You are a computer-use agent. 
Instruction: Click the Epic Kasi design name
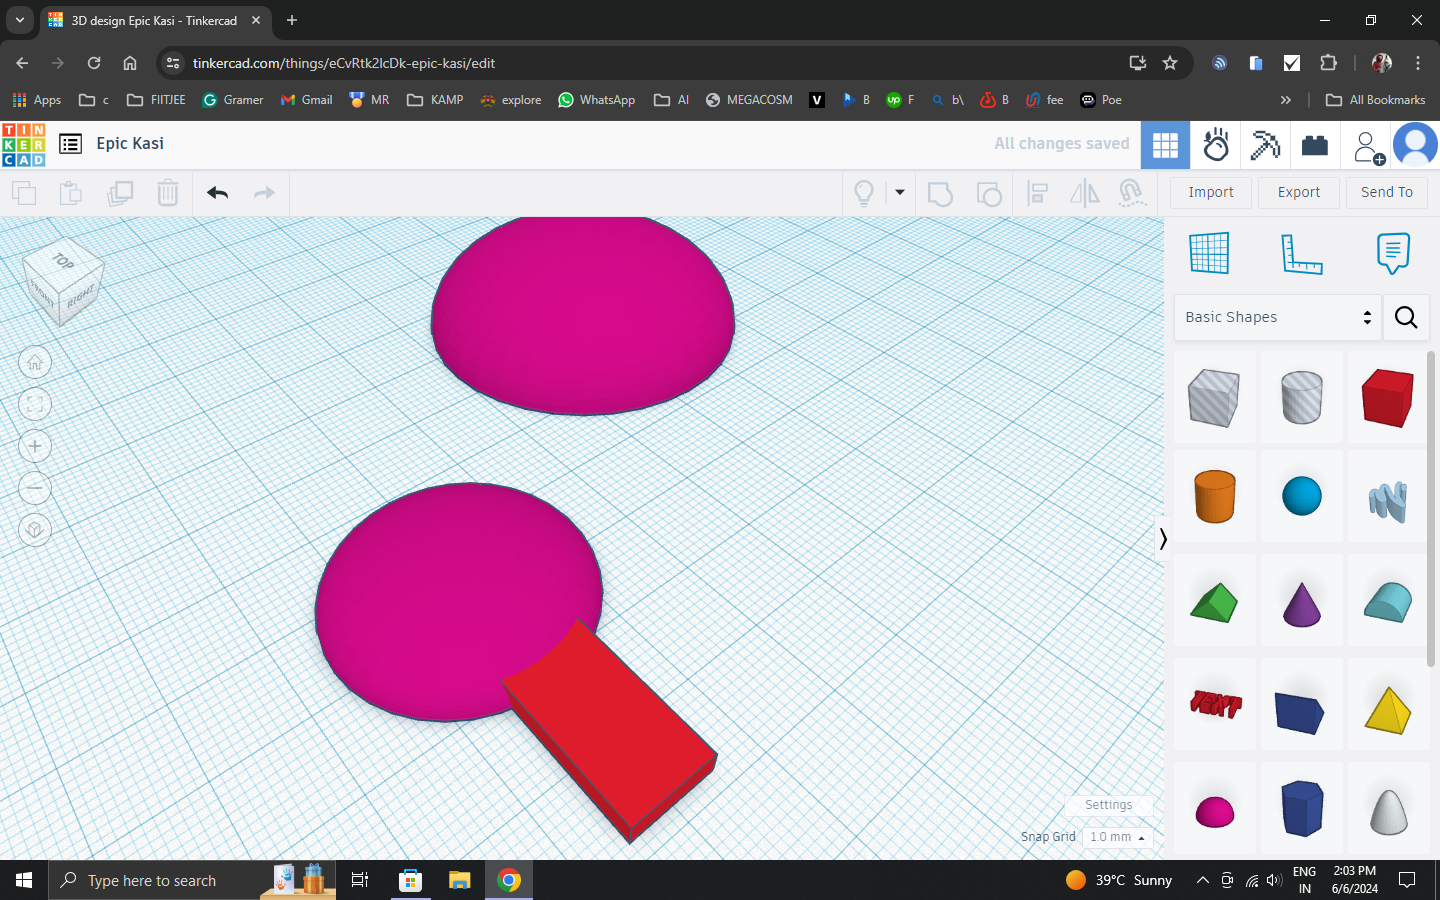pyautogui.click(x=130, y=144)
